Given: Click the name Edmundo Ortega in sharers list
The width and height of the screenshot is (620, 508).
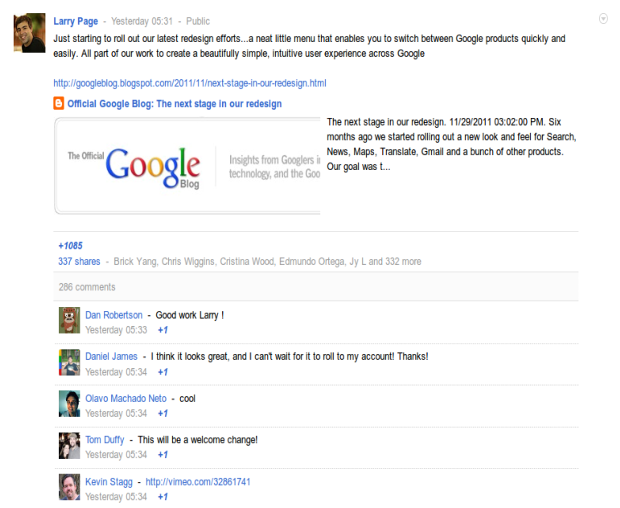Looking at the screenshot, I should [x=312, y=262].
